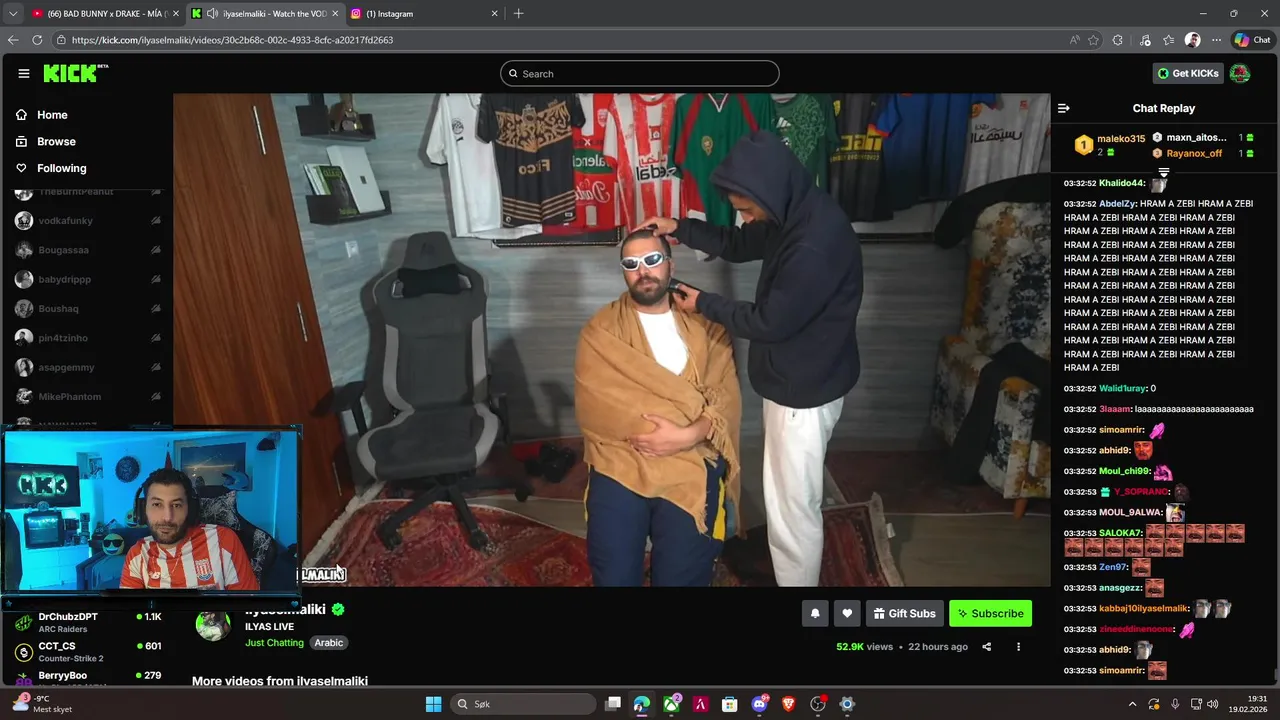Open asapgemmy offline channel
Screen dimensions: 1280x720
87,368
